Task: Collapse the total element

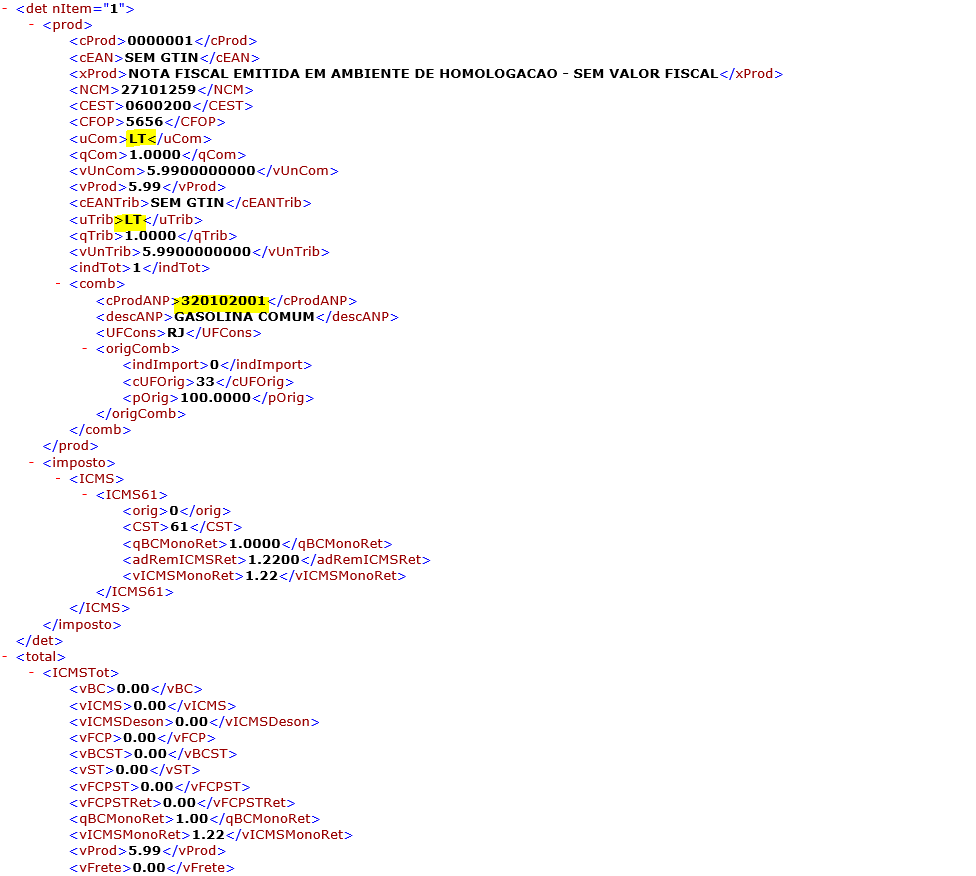Action: pos(5,657)
